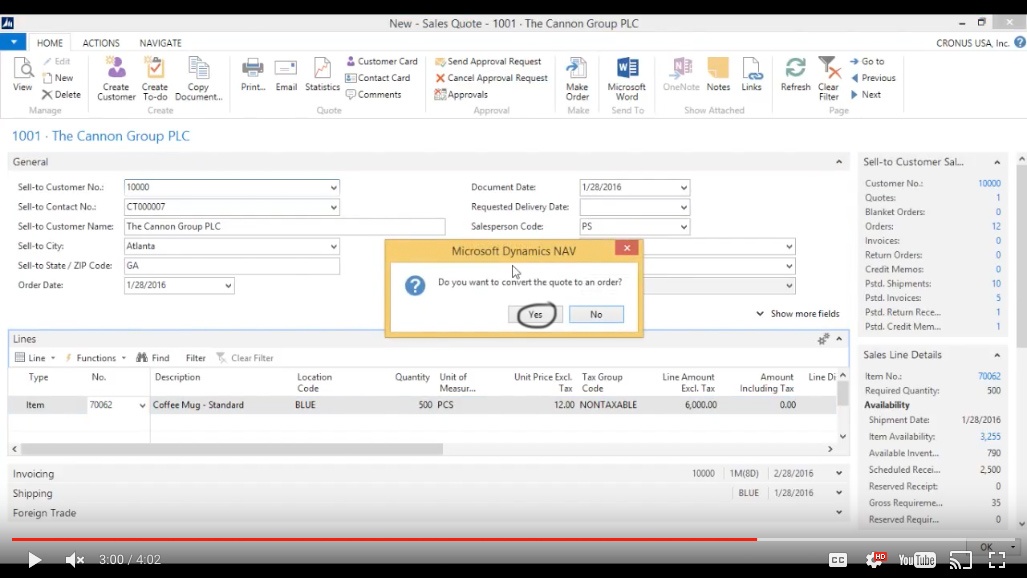Expand the Invoicing section
Image resolution: width=1027 pixels, height=578 pixels.
tap(839, 473)
